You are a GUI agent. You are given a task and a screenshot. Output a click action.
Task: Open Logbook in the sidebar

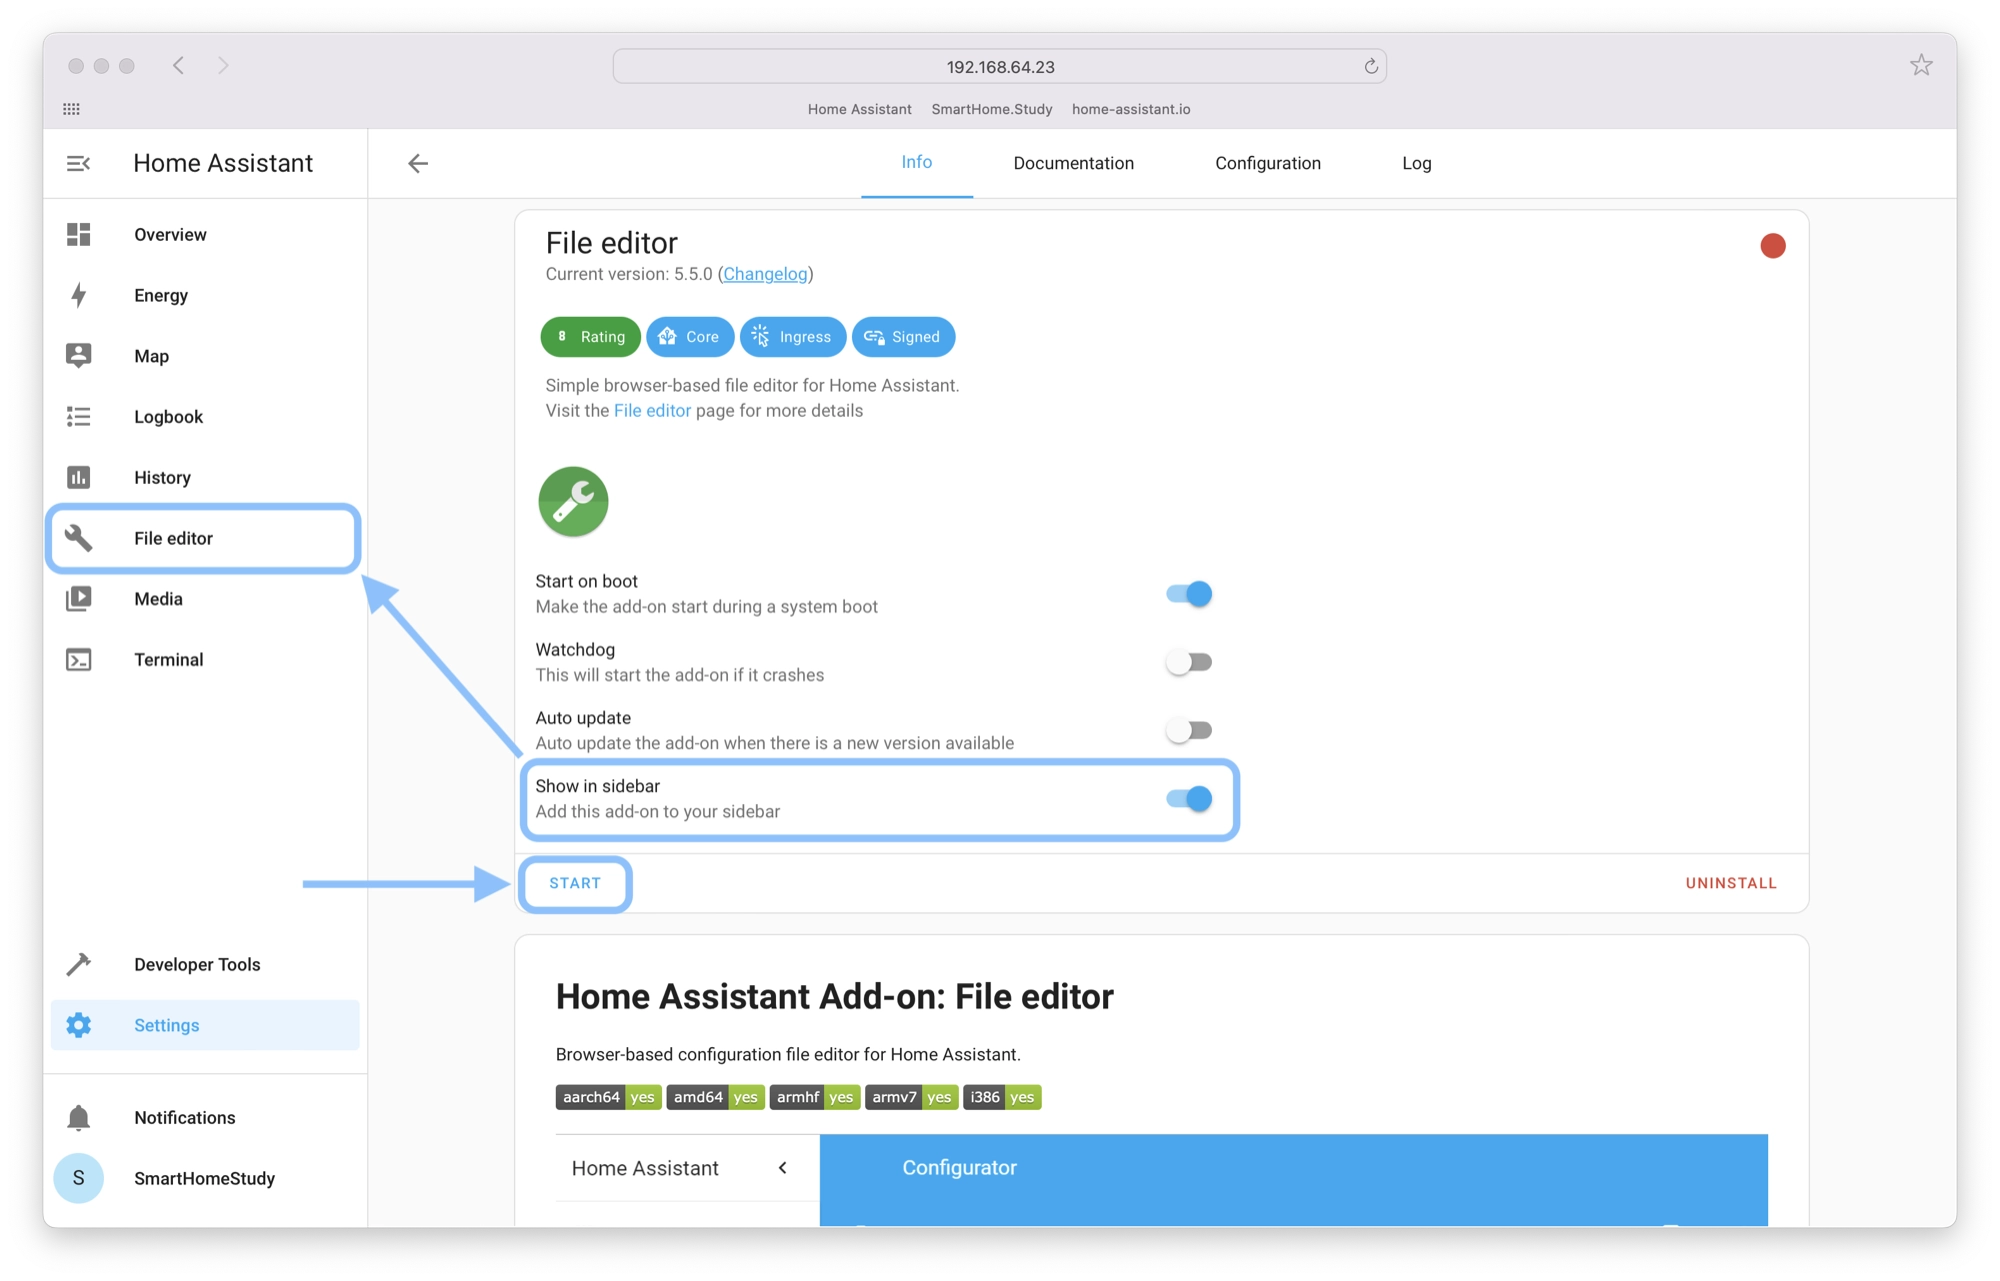coord(205,417)
